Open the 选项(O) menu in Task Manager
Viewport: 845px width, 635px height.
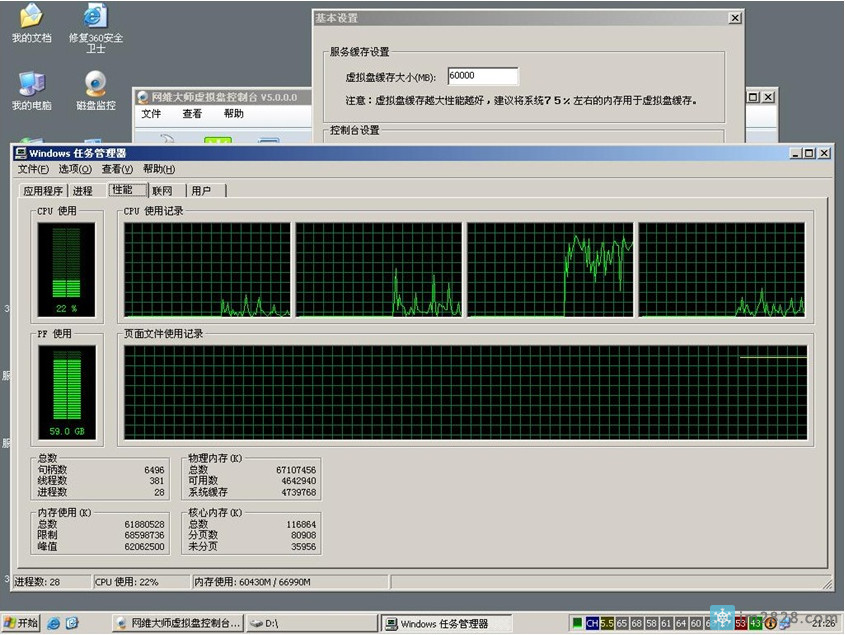pyautogui.click(x=75, y=169)
